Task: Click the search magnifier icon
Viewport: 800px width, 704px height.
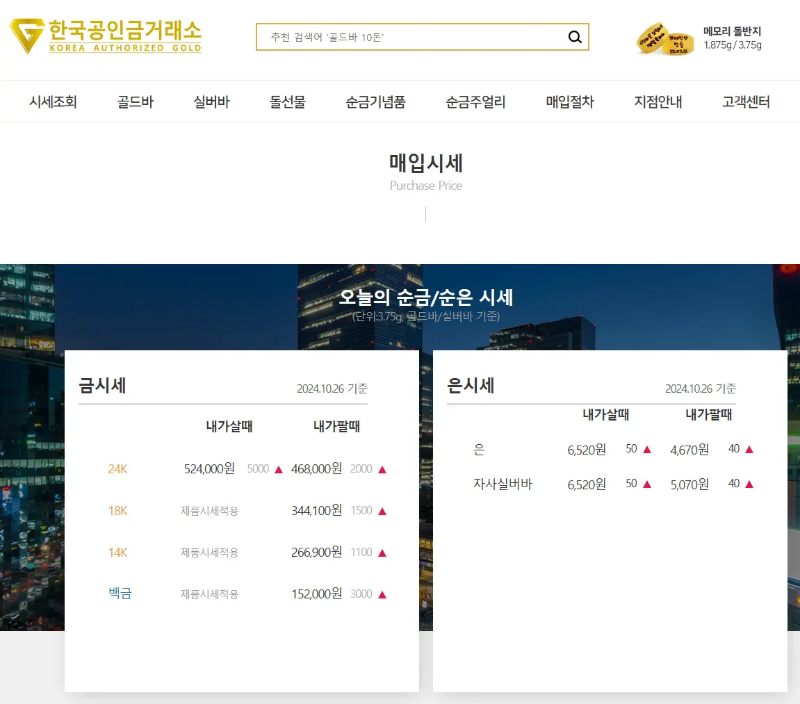Action: coord(575,37)
